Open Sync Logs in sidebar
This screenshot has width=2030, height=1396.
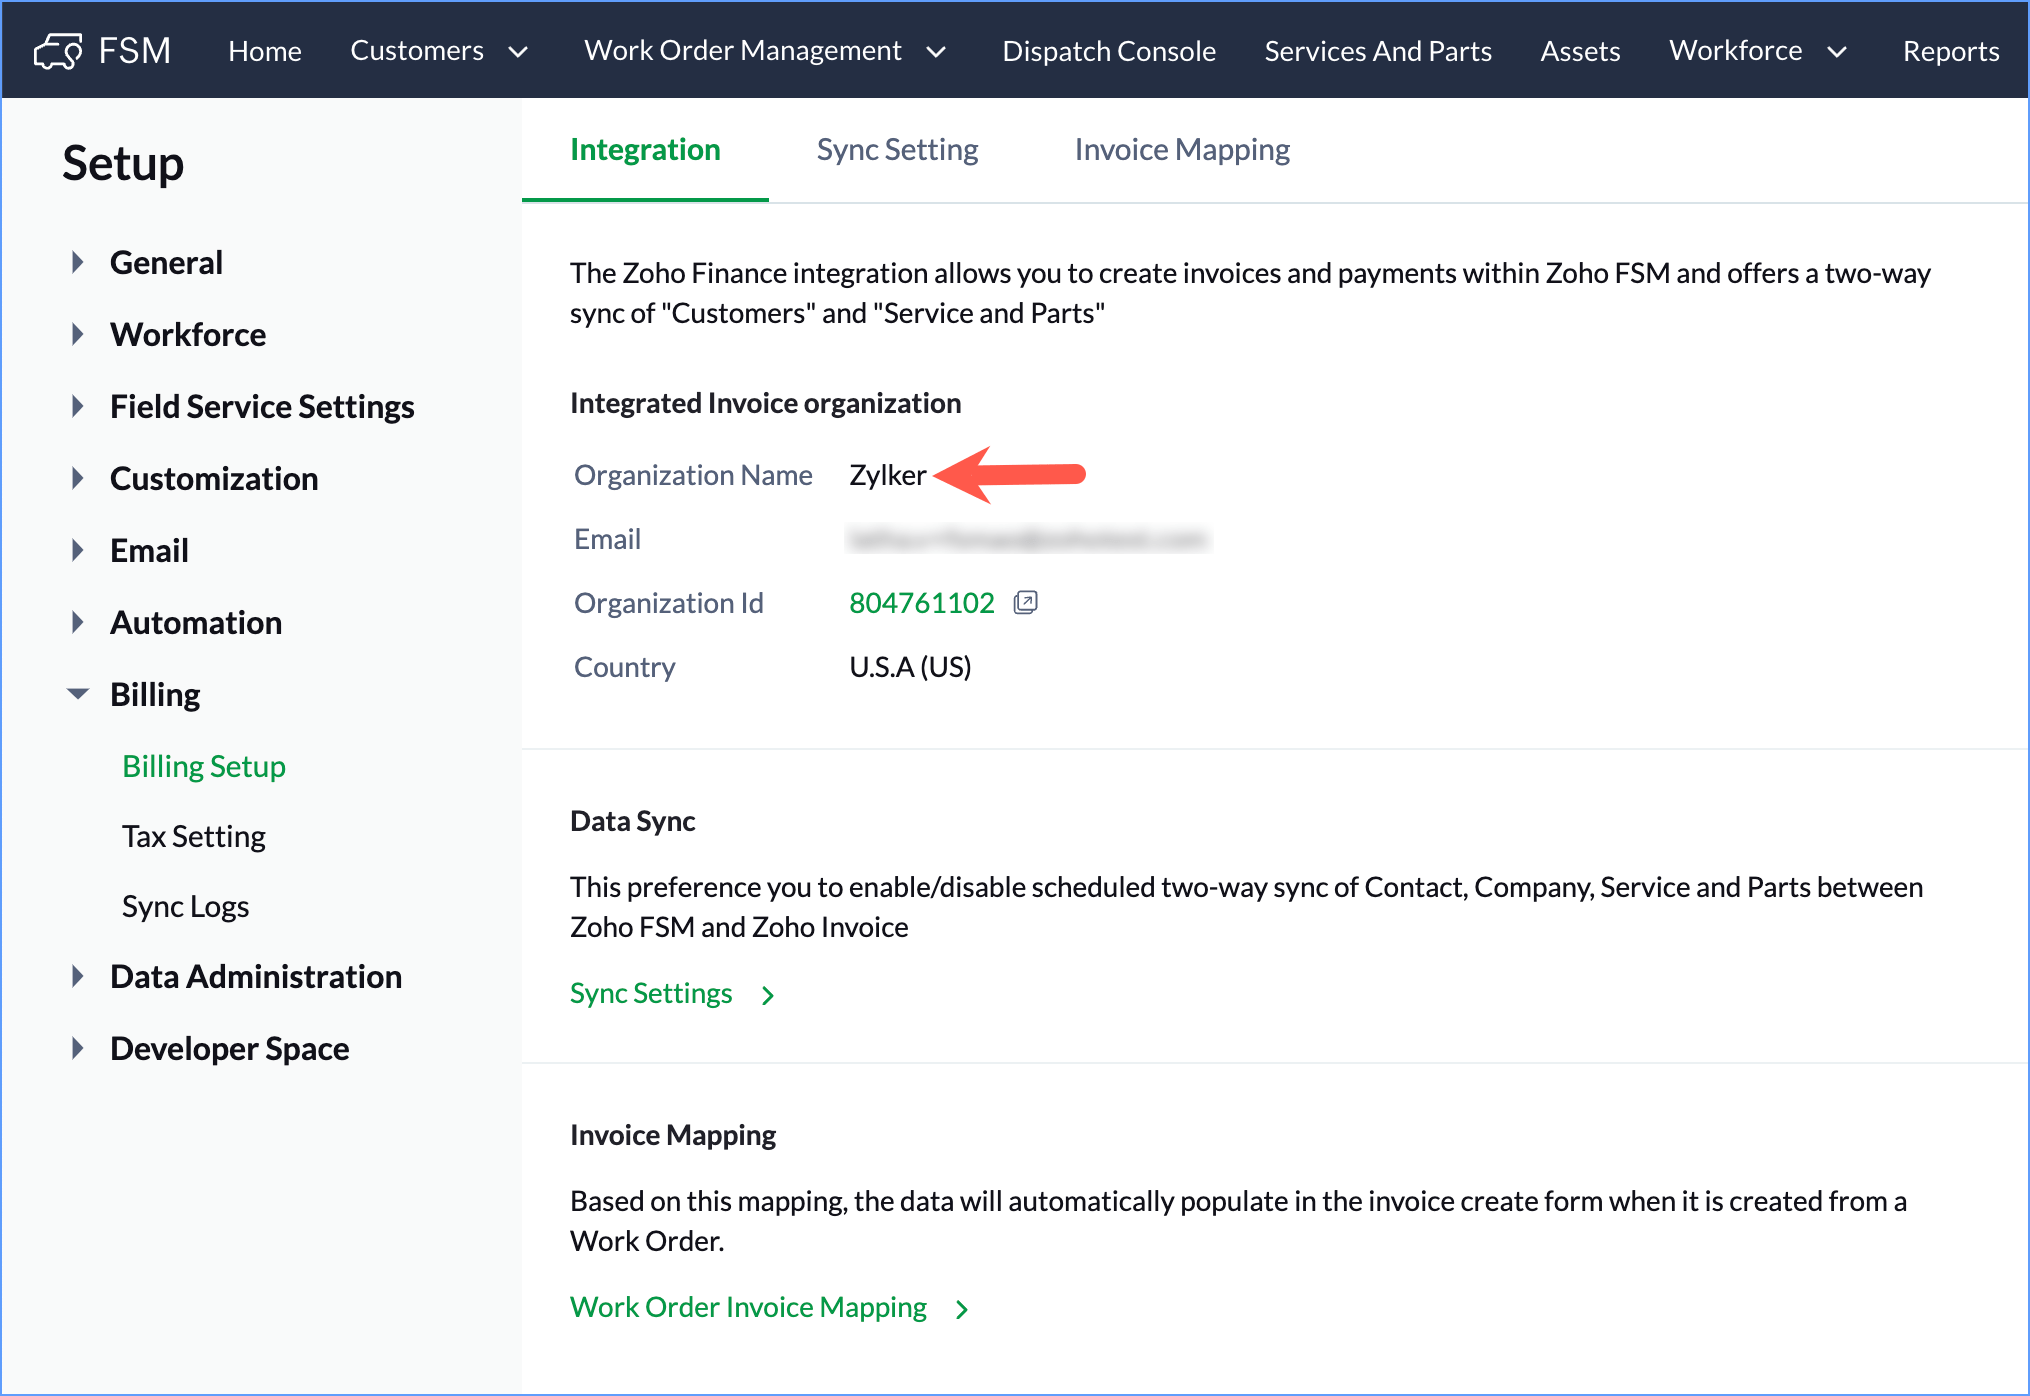tap(185, 907)
